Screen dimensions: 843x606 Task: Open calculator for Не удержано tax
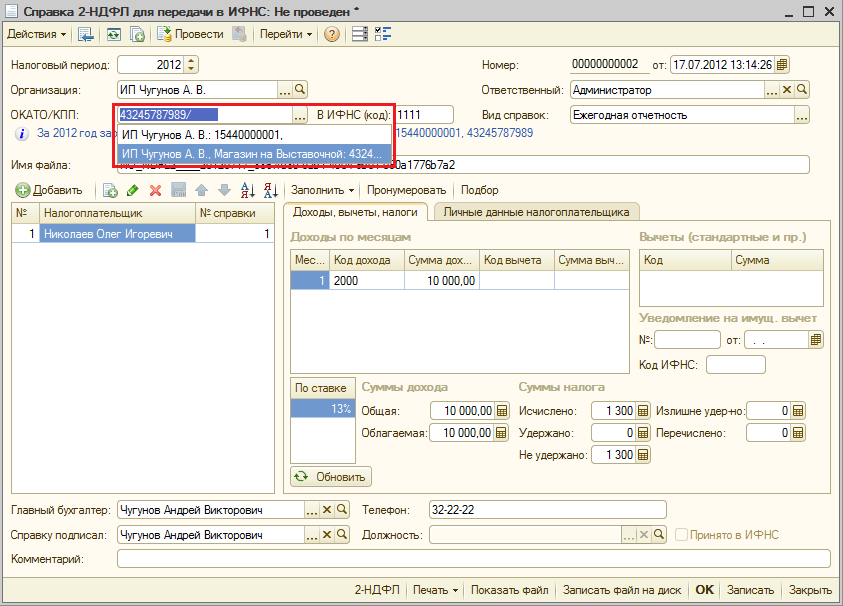(x=642, y=455)
